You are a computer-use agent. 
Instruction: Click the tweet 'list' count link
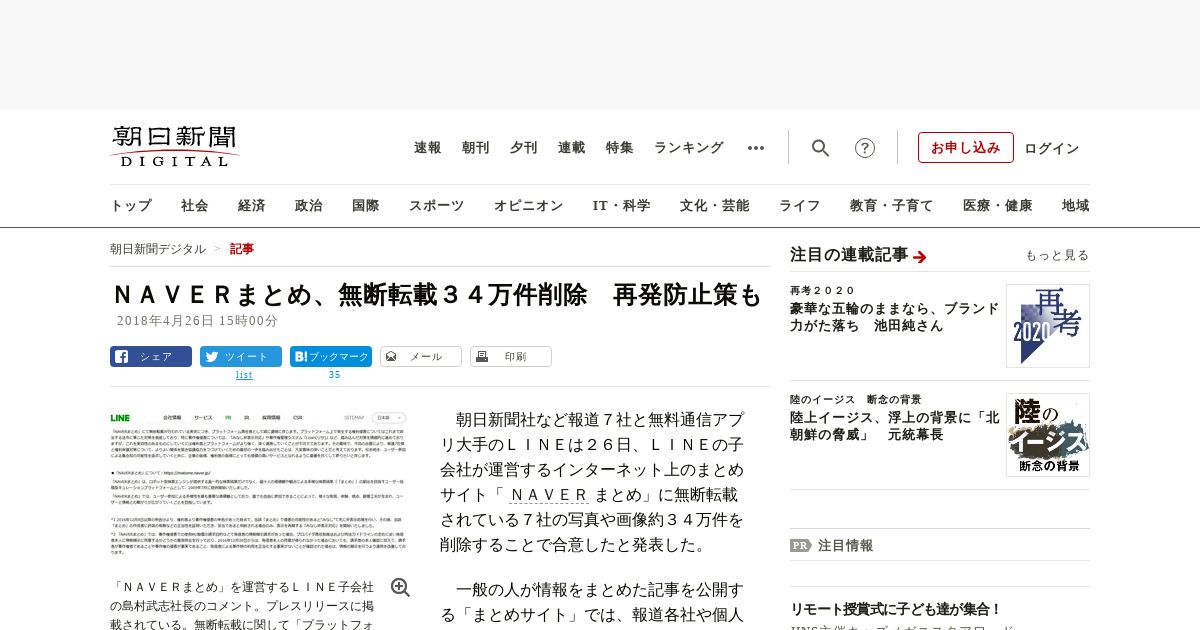pyautogui.click(x=244, y=375)
